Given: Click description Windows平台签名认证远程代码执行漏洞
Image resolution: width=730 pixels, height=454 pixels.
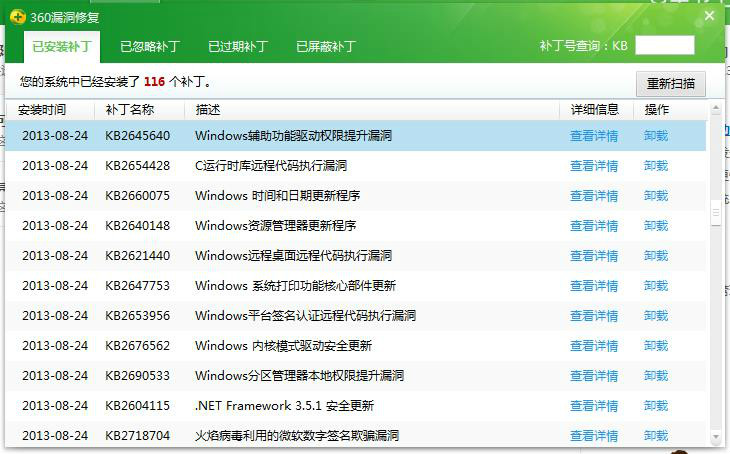Looking at the screenshot, I should pos(305,316).
